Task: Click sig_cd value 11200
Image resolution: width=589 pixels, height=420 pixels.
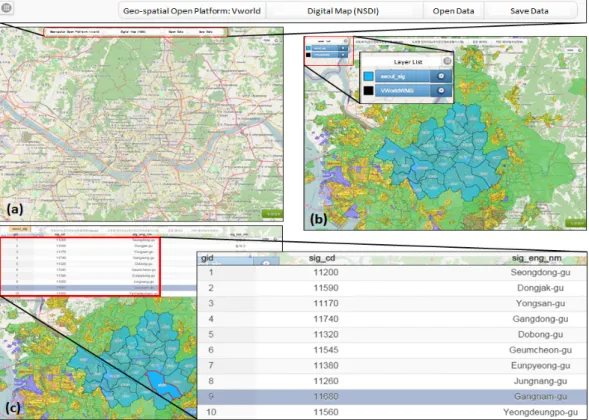Action: pyautogui.click(x=326, y=272)
